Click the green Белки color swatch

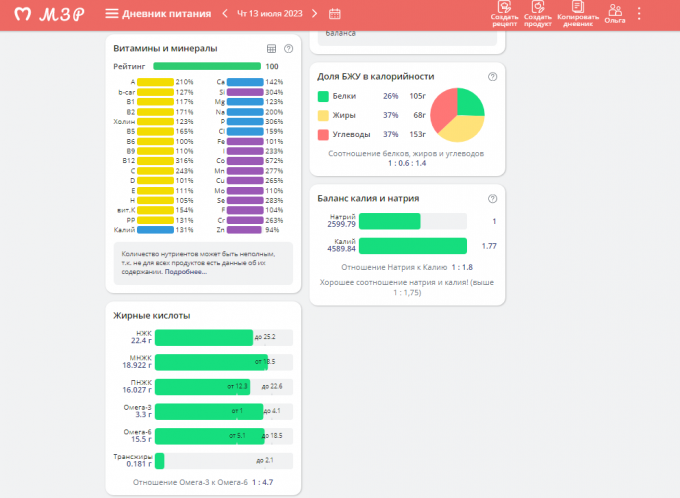(x=323, y=96)
